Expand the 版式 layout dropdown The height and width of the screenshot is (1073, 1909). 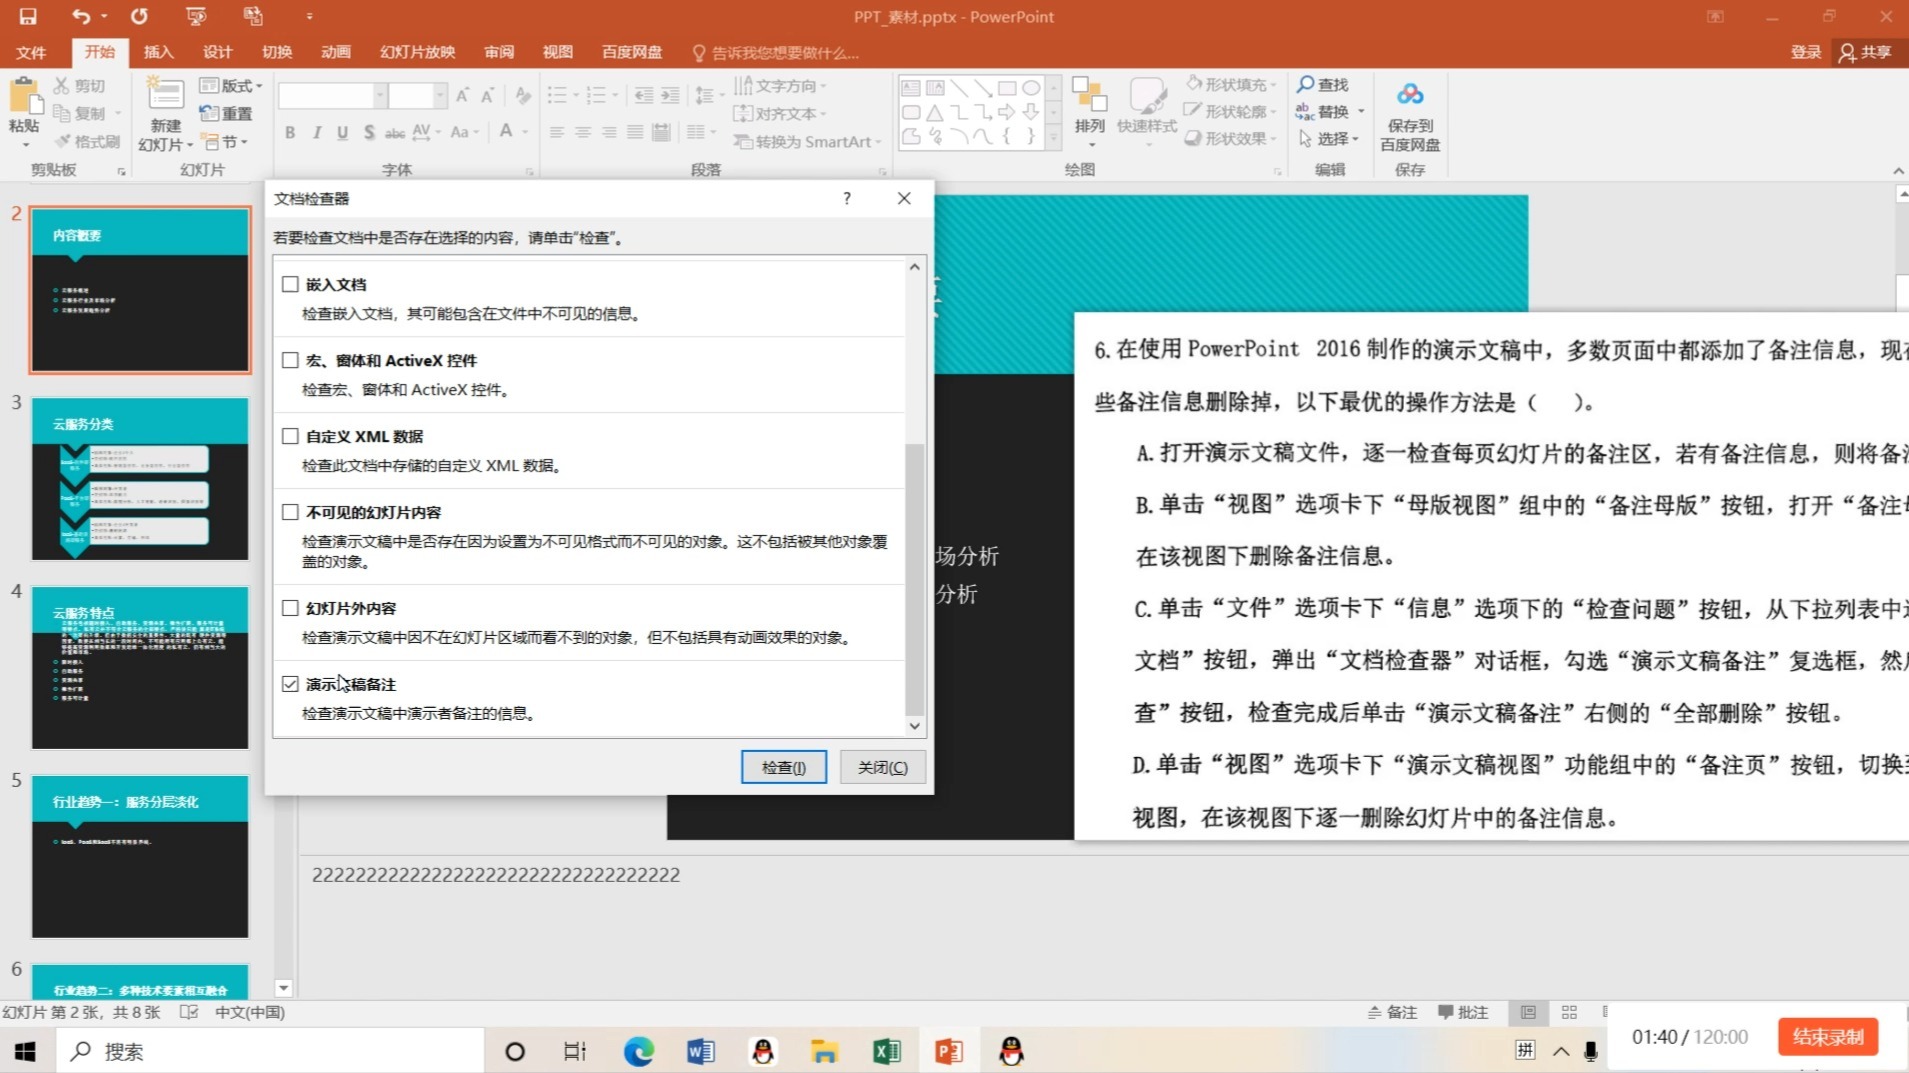[233, 85]
